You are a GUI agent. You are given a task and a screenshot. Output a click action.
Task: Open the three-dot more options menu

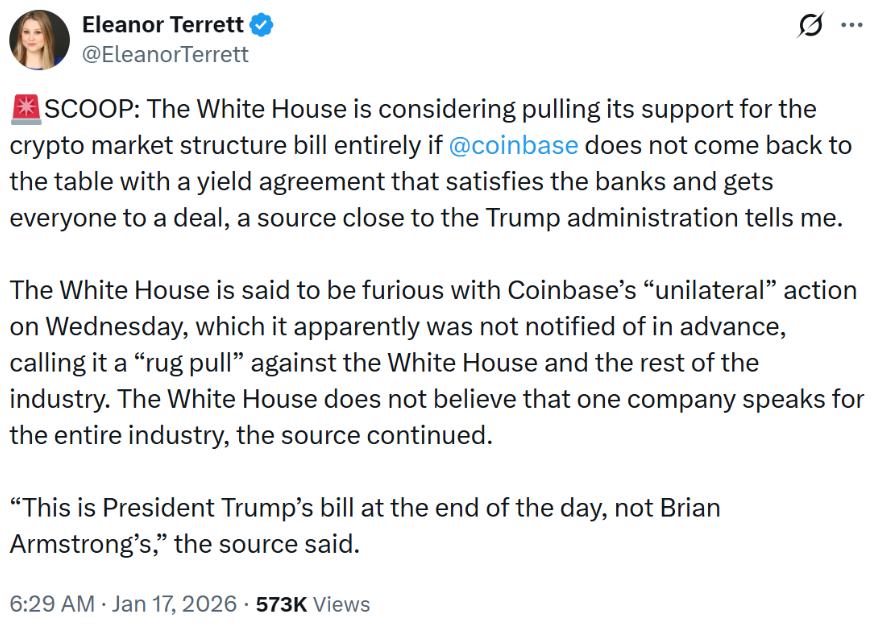point(851,26)
